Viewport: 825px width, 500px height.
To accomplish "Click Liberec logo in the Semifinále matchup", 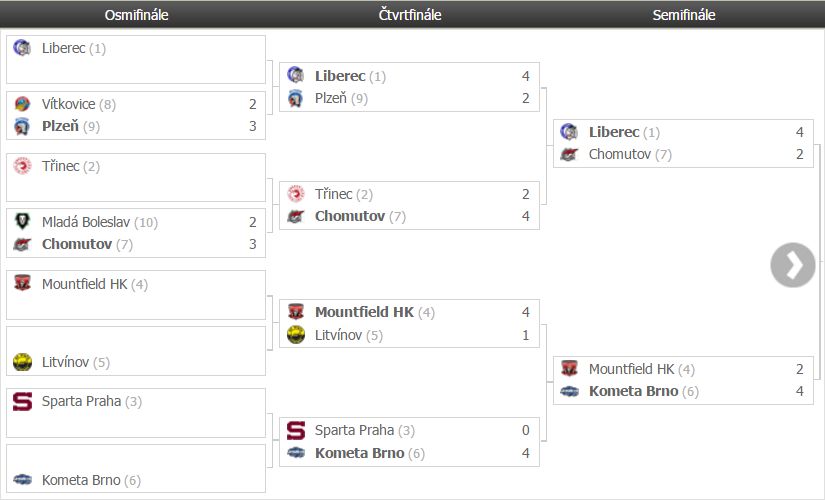I will click(x=569, y=132).
